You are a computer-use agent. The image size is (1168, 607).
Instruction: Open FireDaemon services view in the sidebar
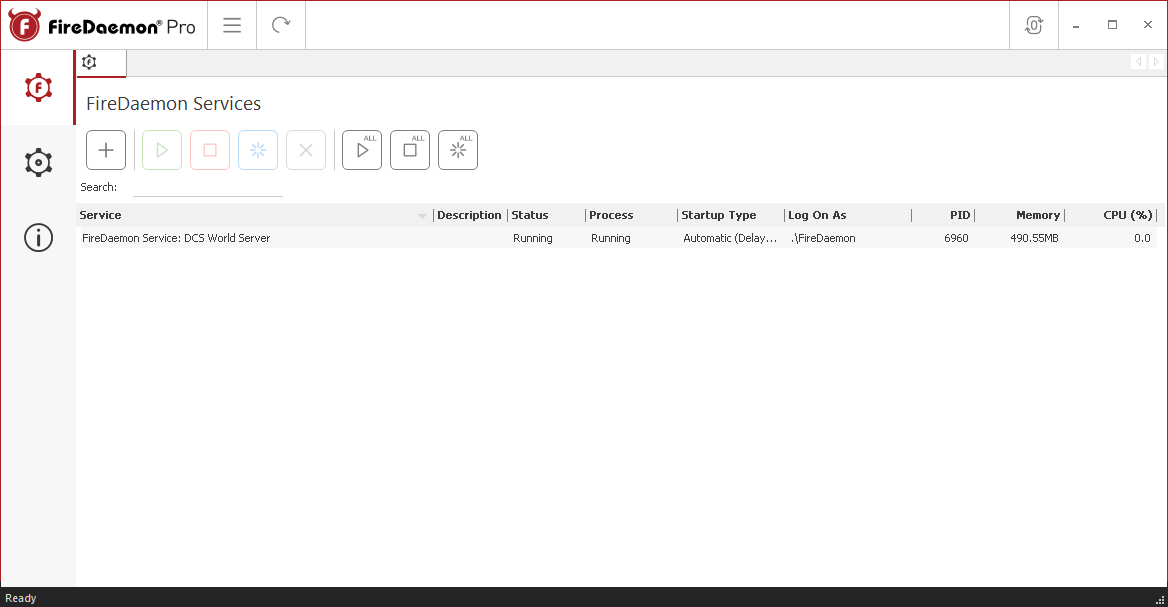(x=38, y=88)
